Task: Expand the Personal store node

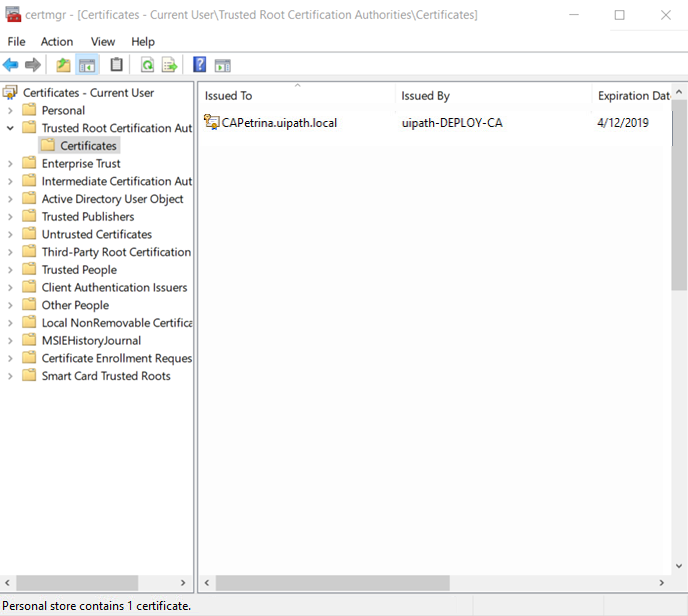Action: click(x=10, y=111)
